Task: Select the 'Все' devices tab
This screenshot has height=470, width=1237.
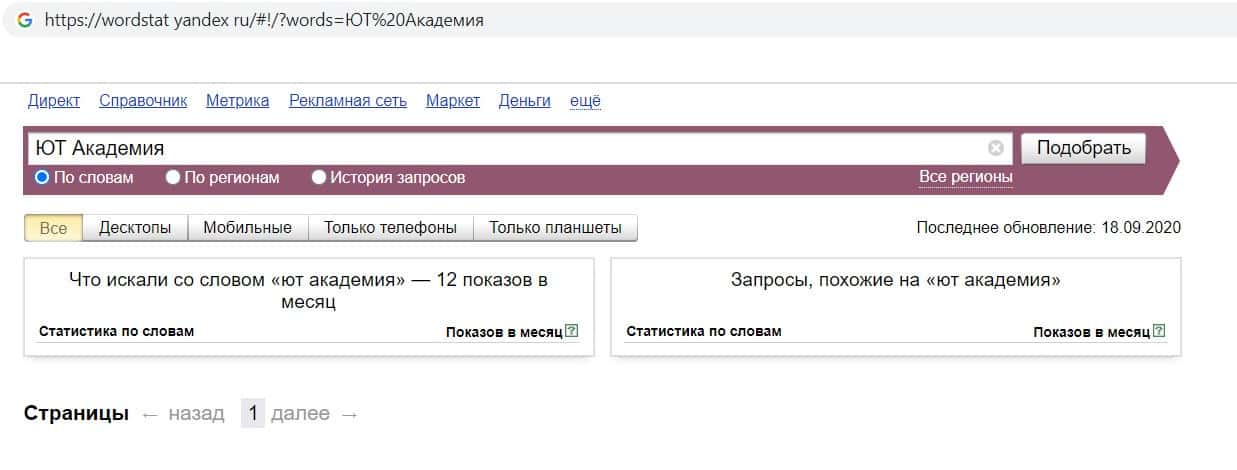Action: pos(53,228)
